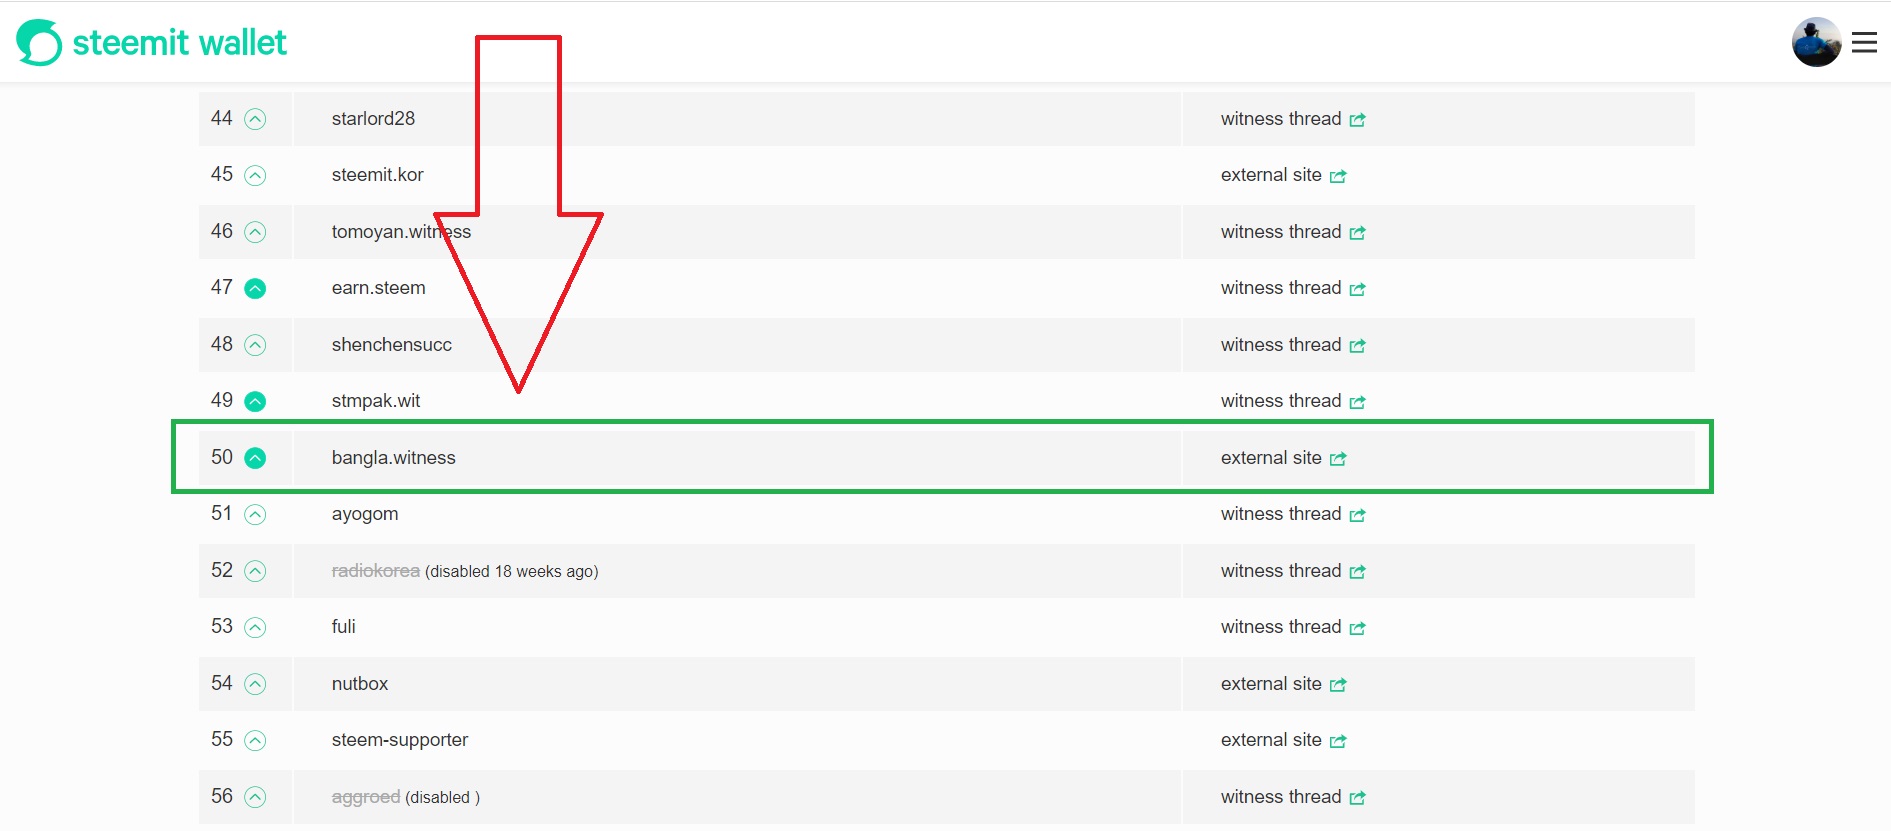Upvote witness ayogom
The width and height of the screenshot is (1891, 831).
[x=256, y=515]
